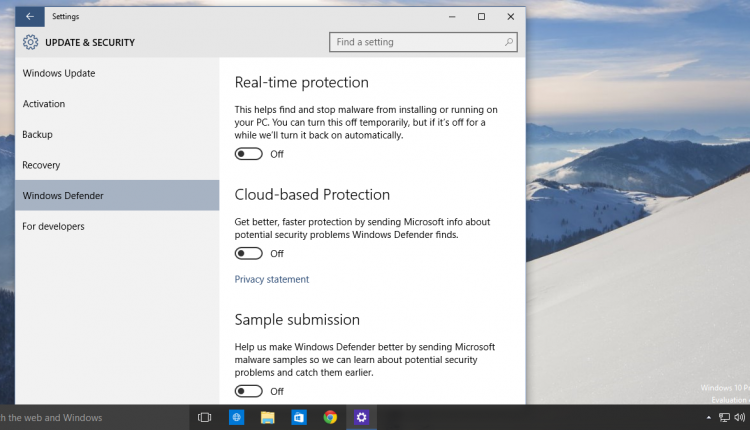The image size is (750, 430).
Task: Toggle Sample submission on
Action: tap(249, 391)
